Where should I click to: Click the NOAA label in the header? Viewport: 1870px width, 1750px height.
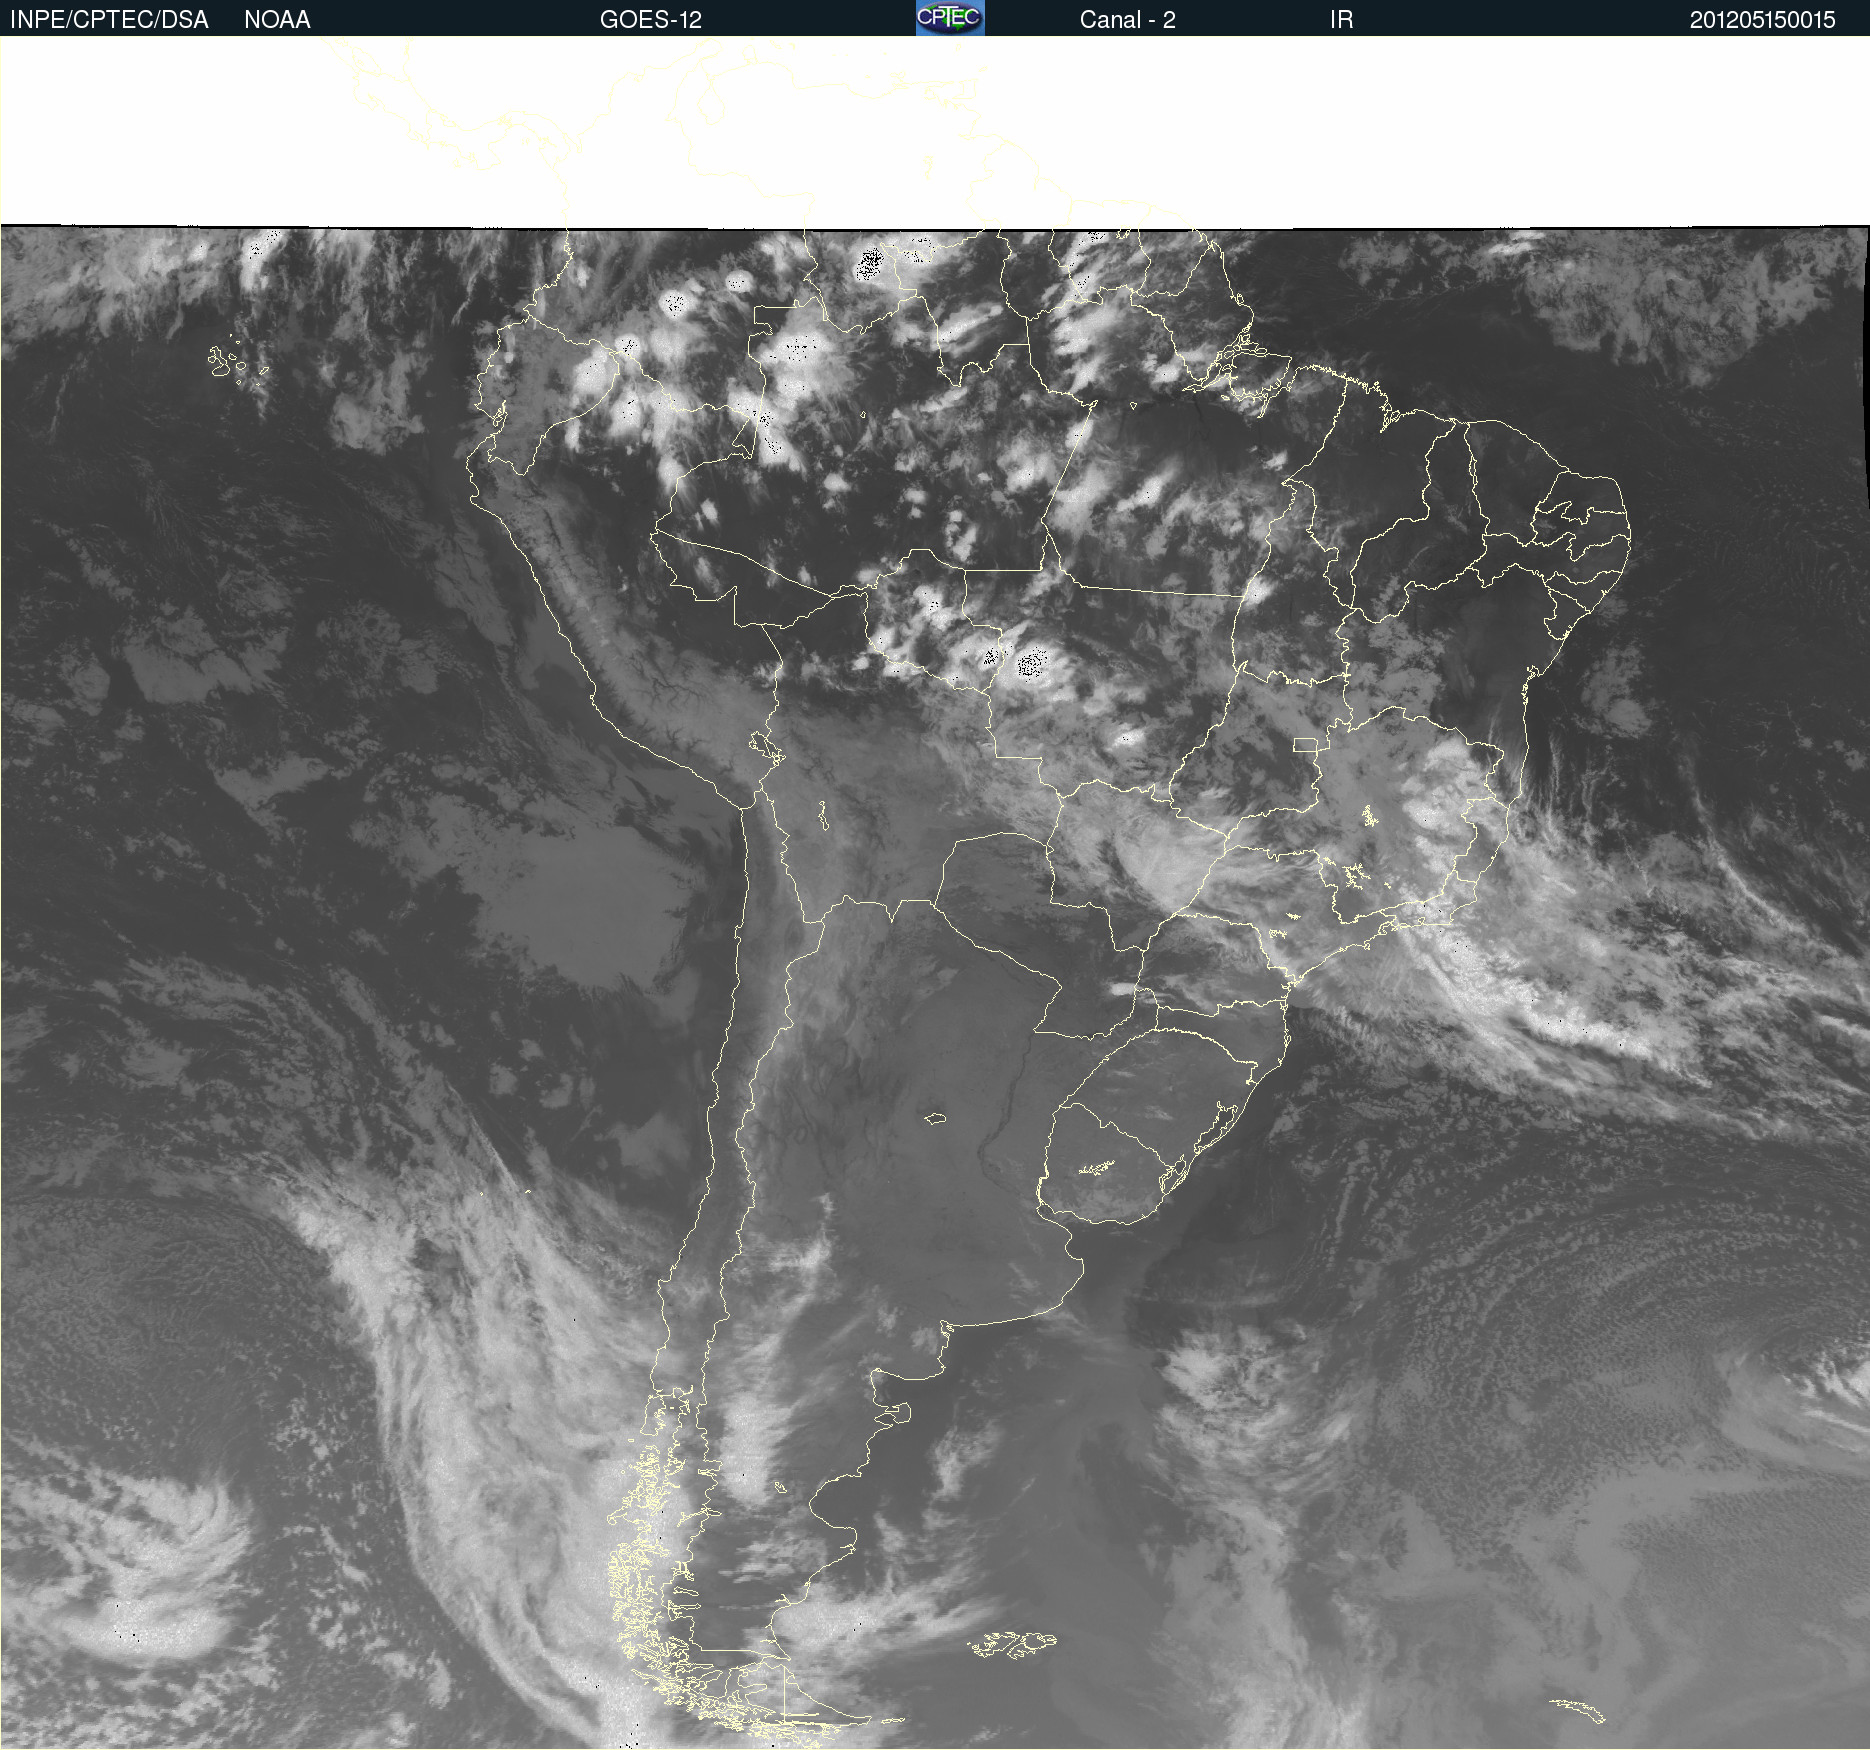pos(277,20)
